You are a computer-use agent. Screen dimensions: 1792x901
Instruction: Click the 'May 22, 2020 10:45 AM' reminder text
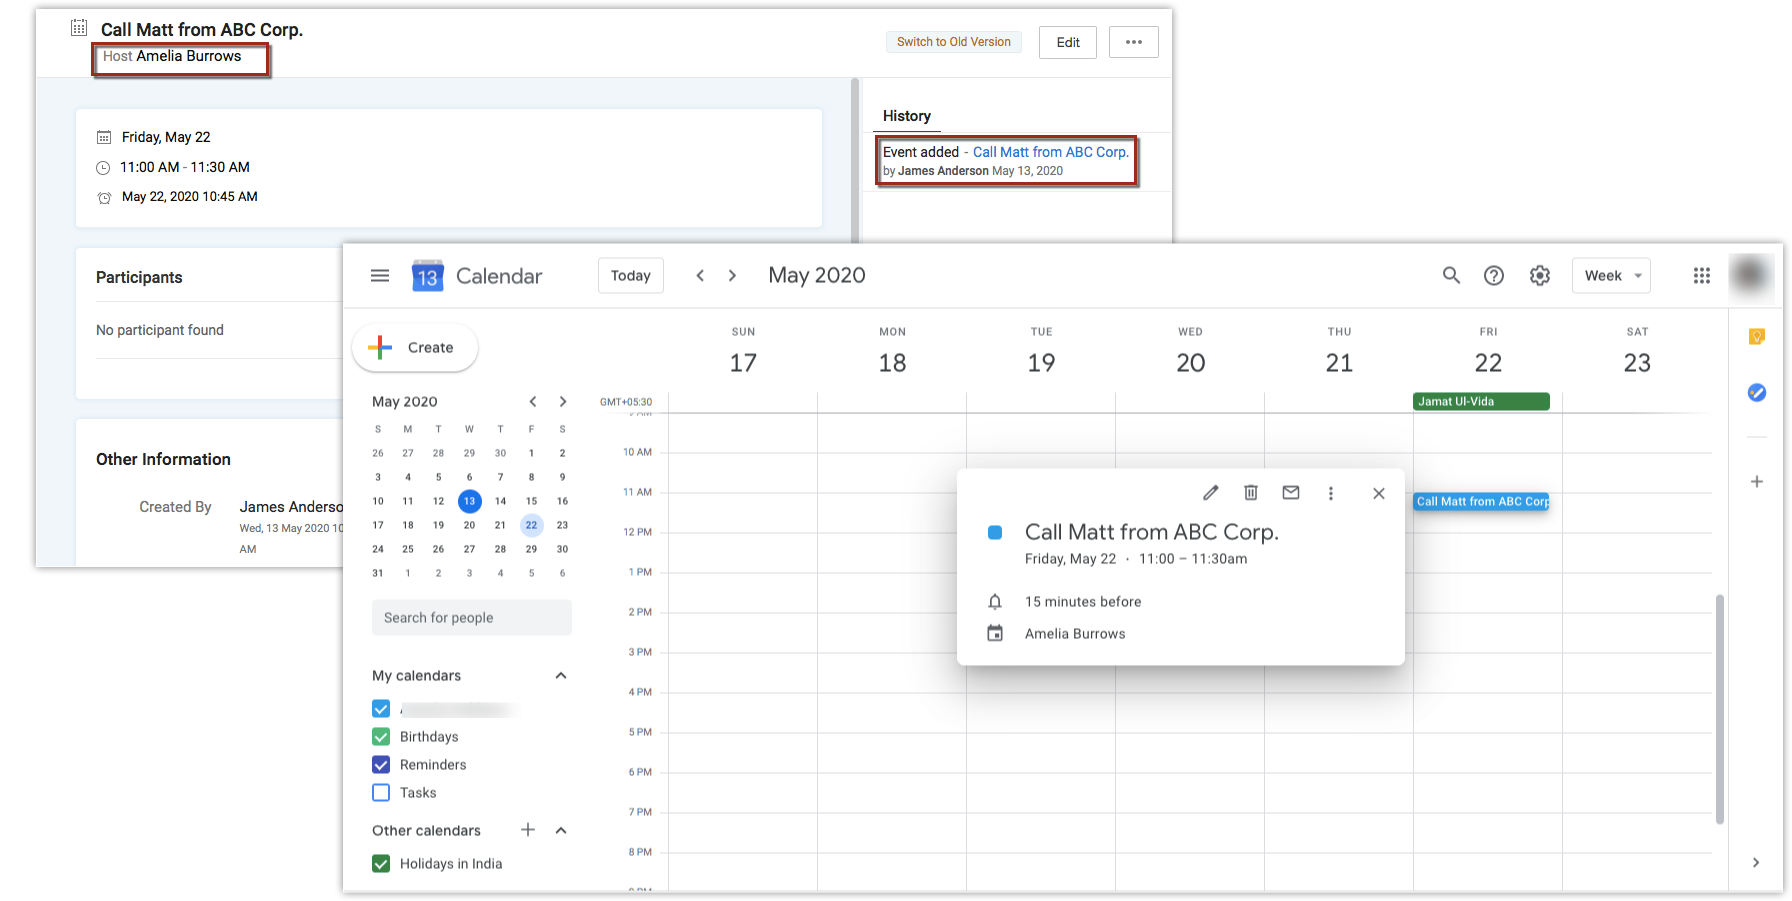pyautogui.click(x=190, y=197)
